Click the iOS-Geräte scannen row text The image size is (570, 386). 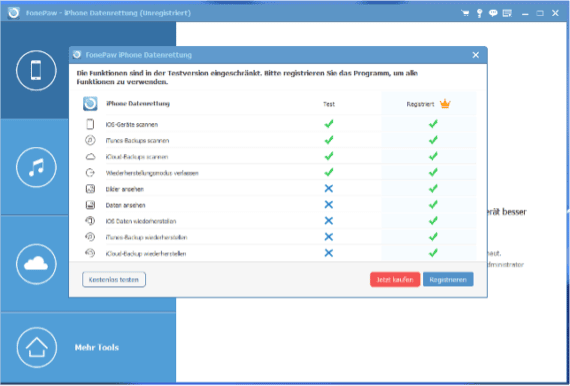pos(132,125)
